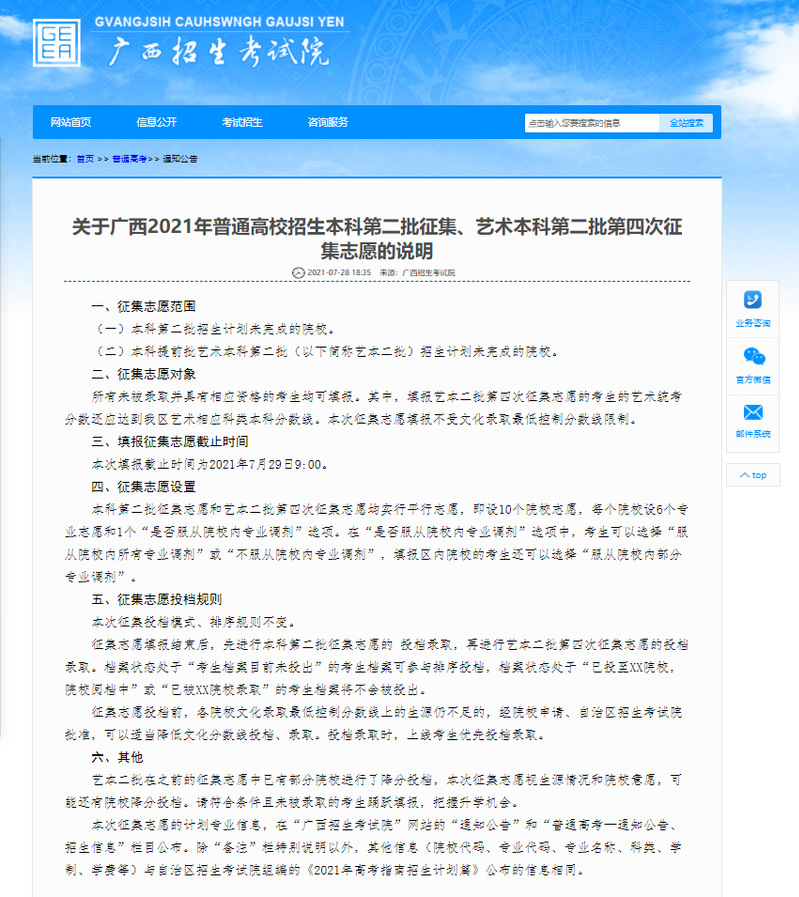799x897 pixels.
Task: Click heading 六、其他
Action: [x=117, y=757]
